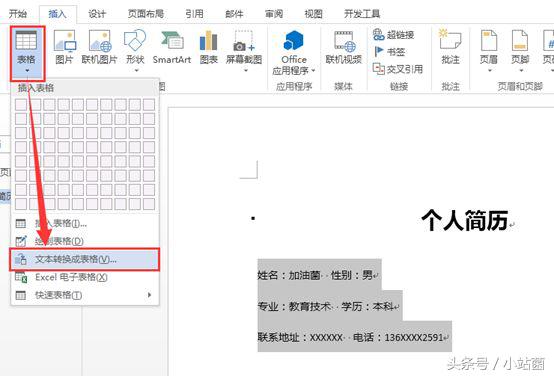Select 文本转换成表格(V)... option

pos(85,259)
